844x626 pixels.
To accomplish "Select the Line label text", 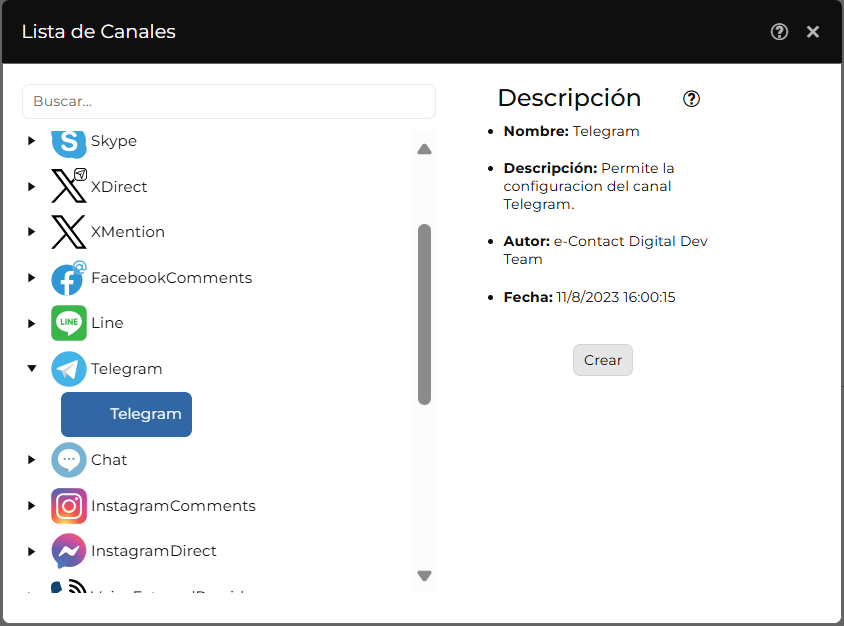I will click(x=107, y=323).
